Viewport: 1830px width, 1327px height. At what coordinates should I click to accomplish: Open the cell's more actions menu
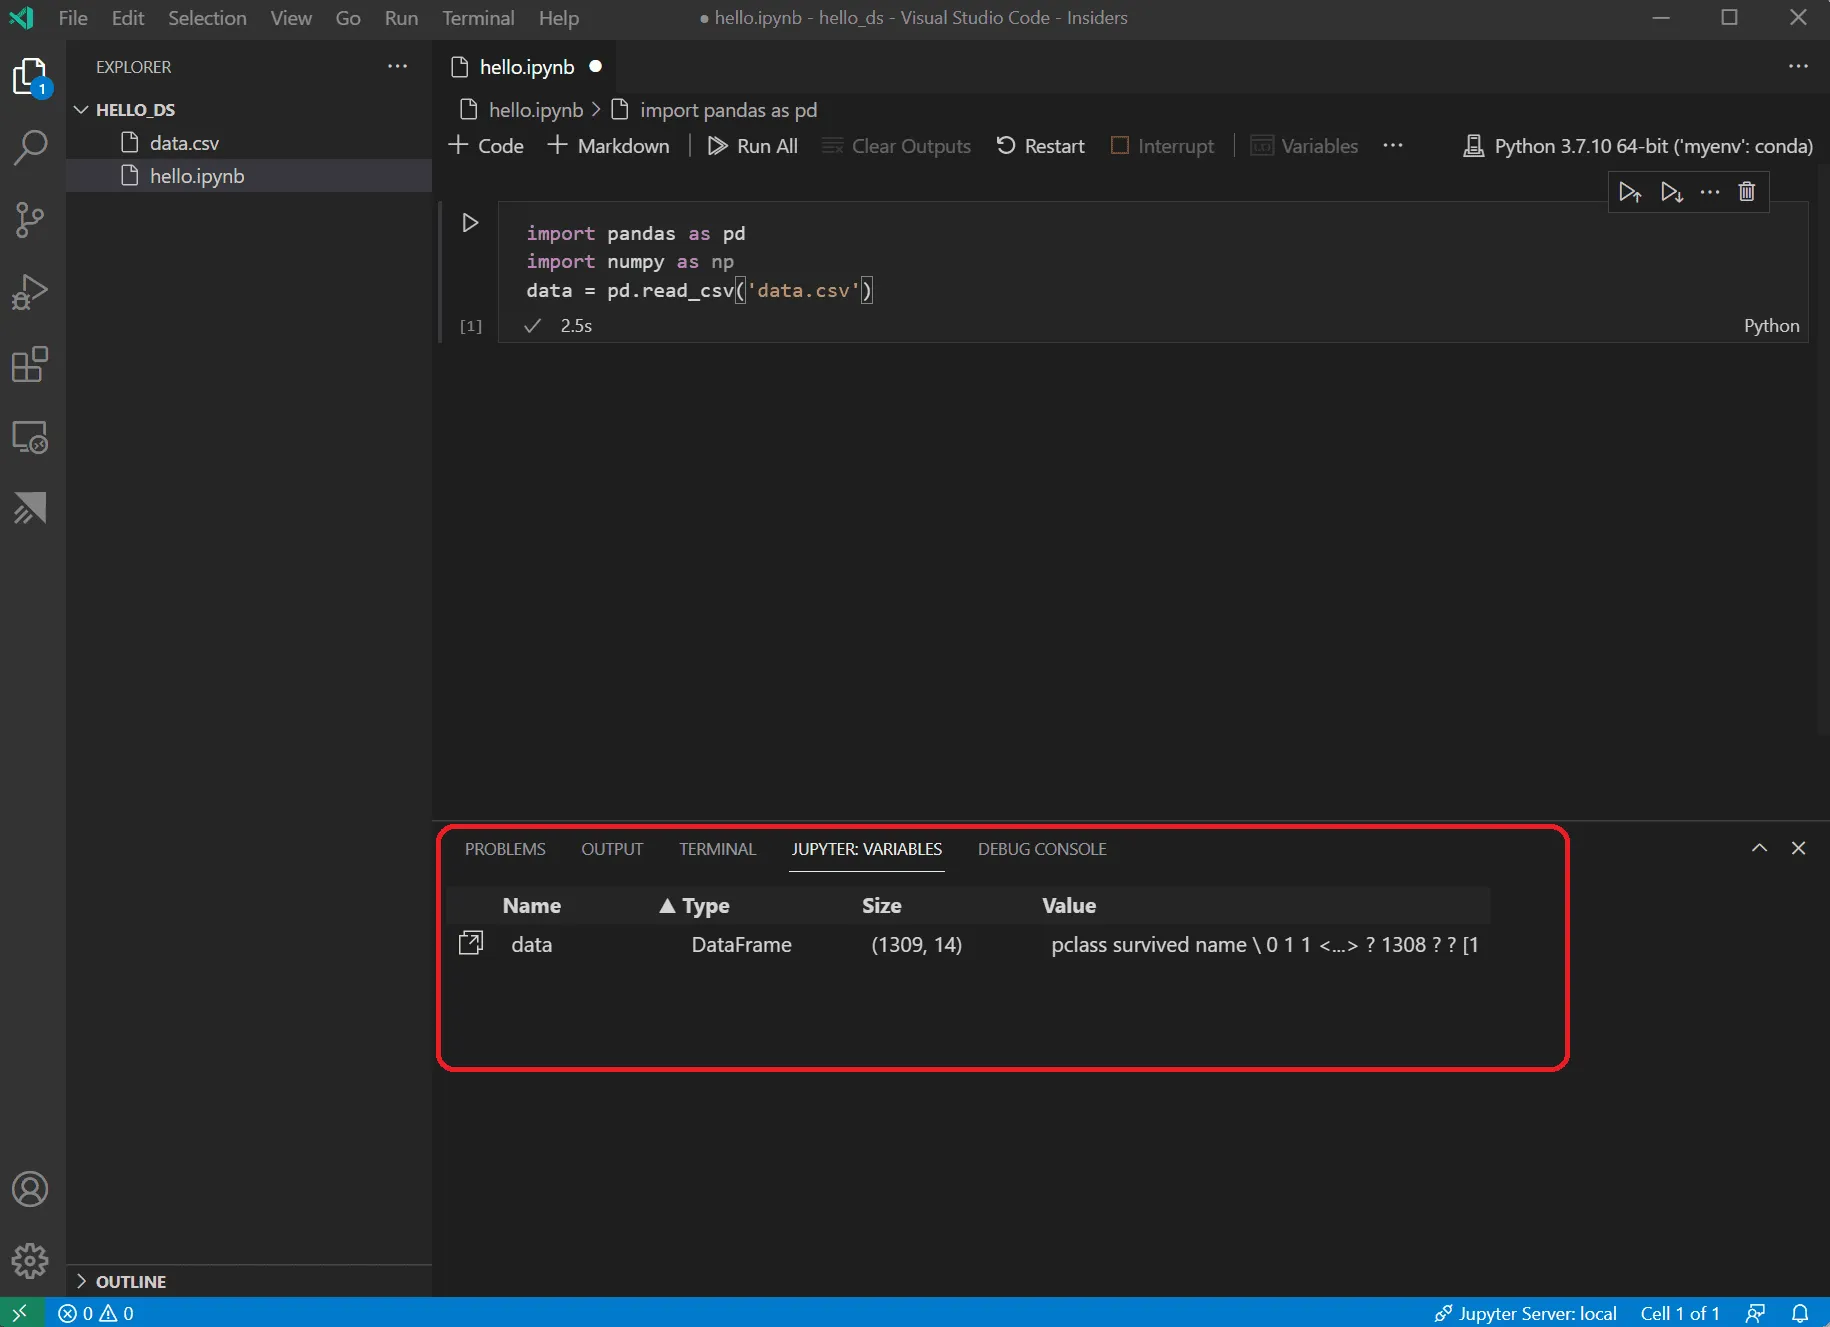coord(1710,191)
